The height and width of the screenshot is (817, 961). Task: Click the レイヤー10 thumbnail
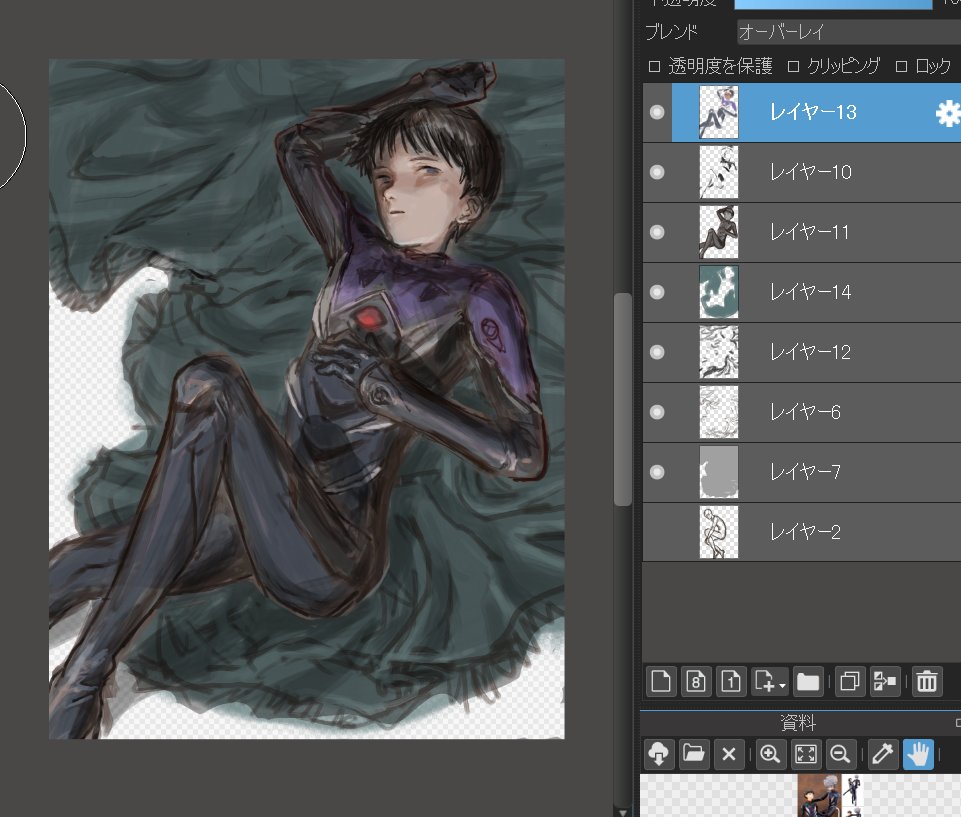719,172
